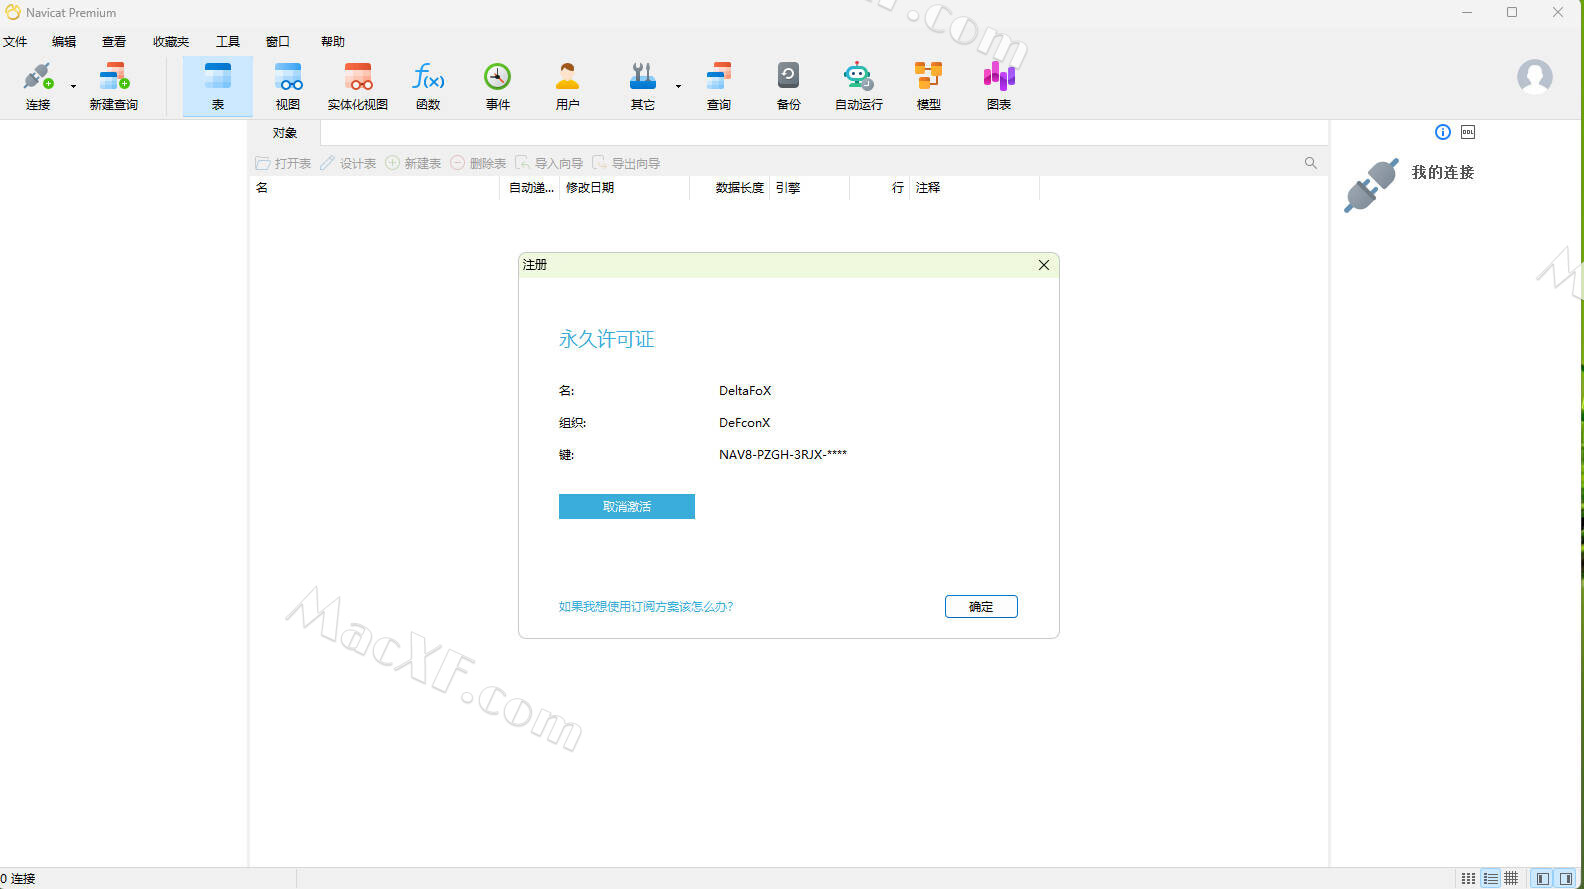Image resolution: width=1584 pixels, height=889 pixels.
Task: Expand the 连接 dropdown arrow
Action: pyautogui.click(x=73, y=86)
